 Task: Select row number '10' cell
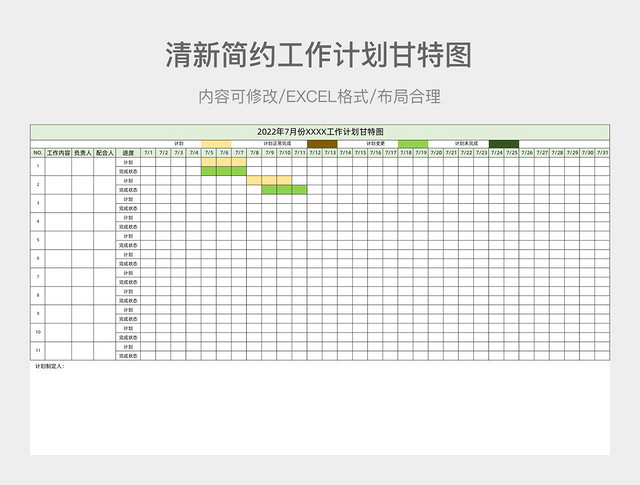click(38, 333)
